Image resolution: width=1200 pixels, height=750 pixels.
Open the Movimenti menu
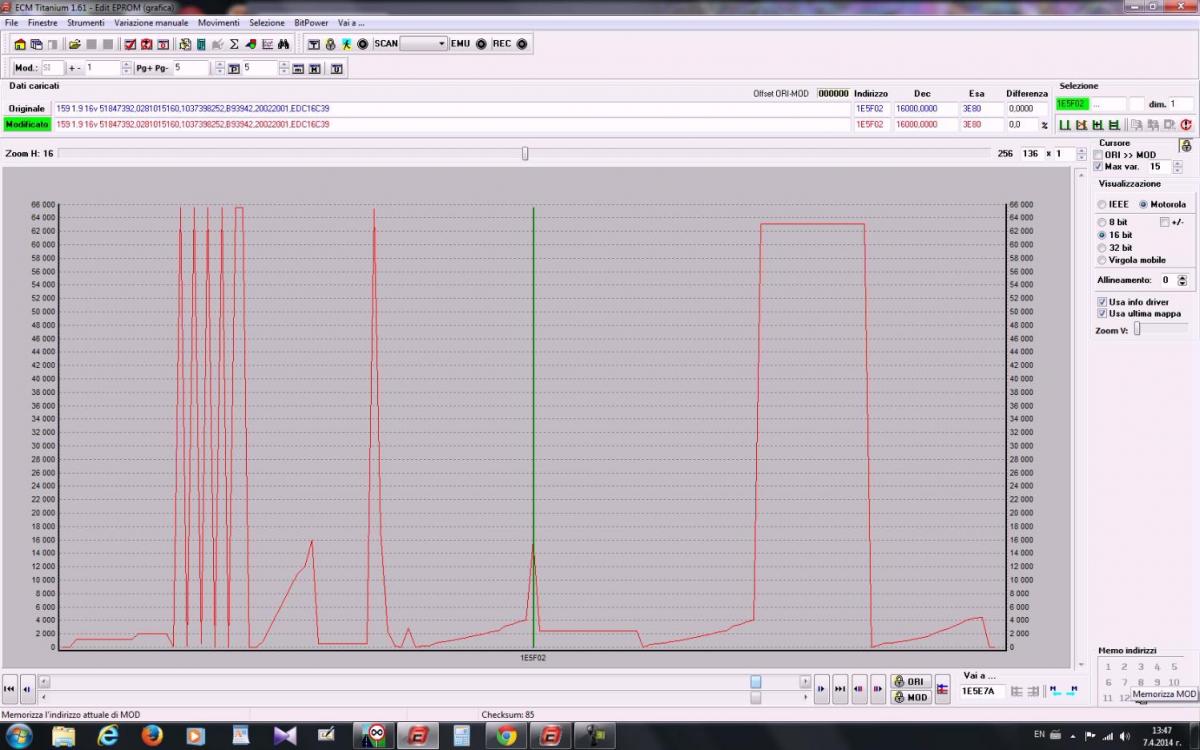pos(218,22)
